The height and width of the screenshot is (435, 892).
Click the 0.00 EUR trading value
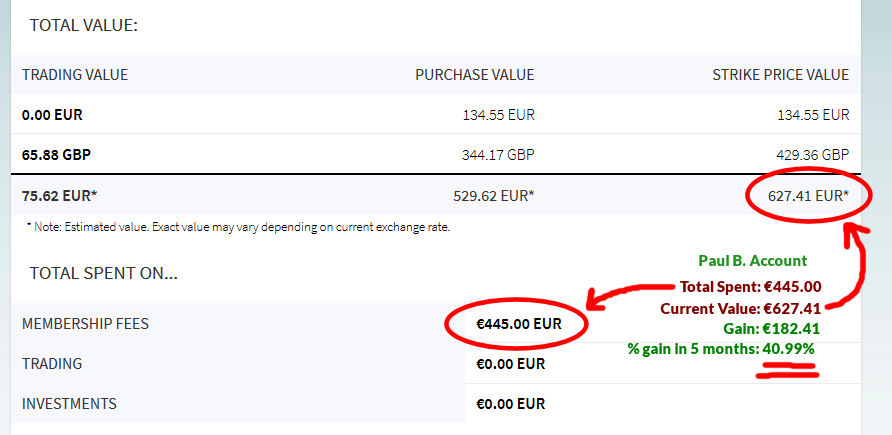pyautogui.click(x=52, y=115)
